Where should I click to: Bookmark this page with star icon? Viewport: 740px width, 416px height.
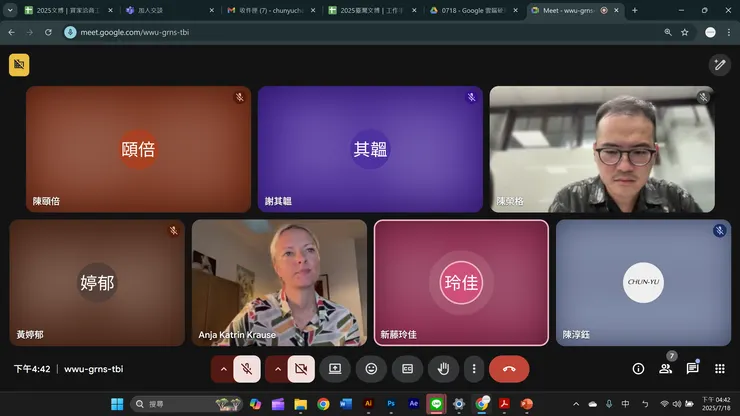pos(684,32)
